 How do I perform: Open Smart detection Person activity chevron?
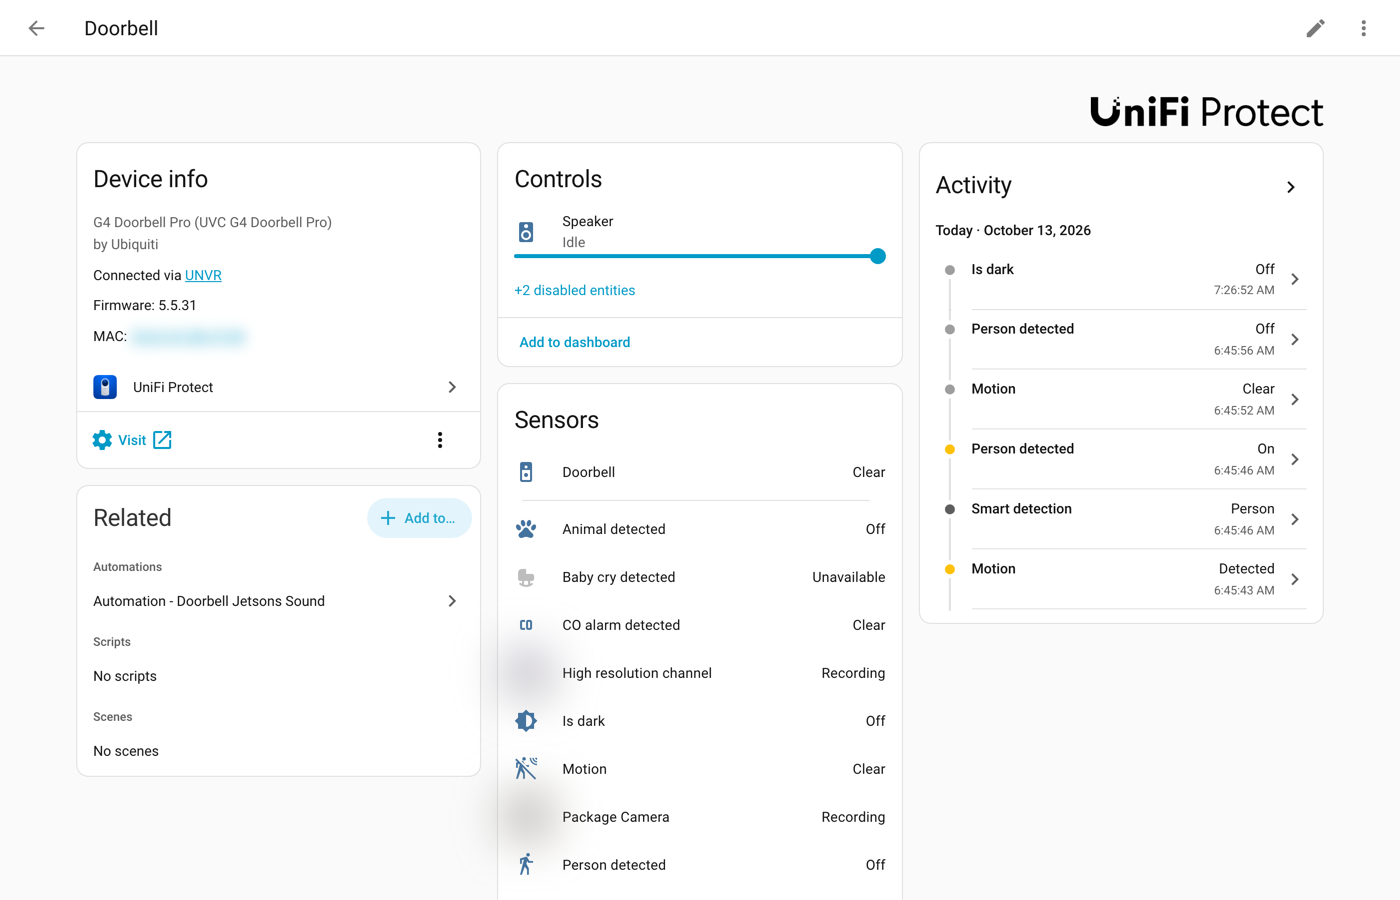click(1295, 520)
